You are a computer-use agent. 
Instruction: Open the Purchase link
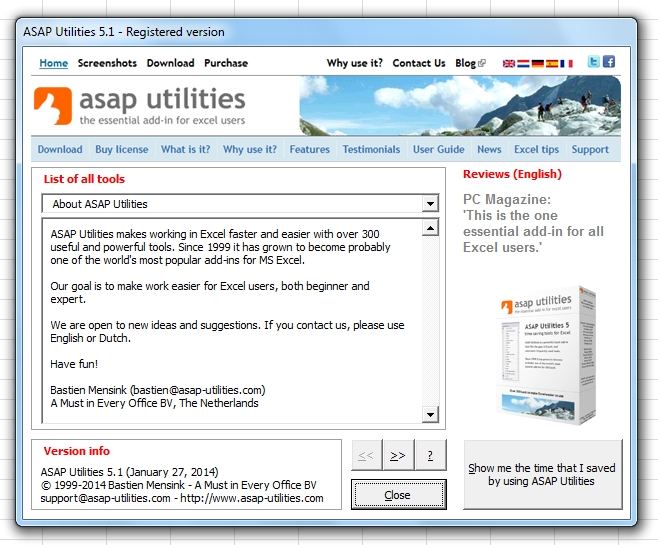226,63
